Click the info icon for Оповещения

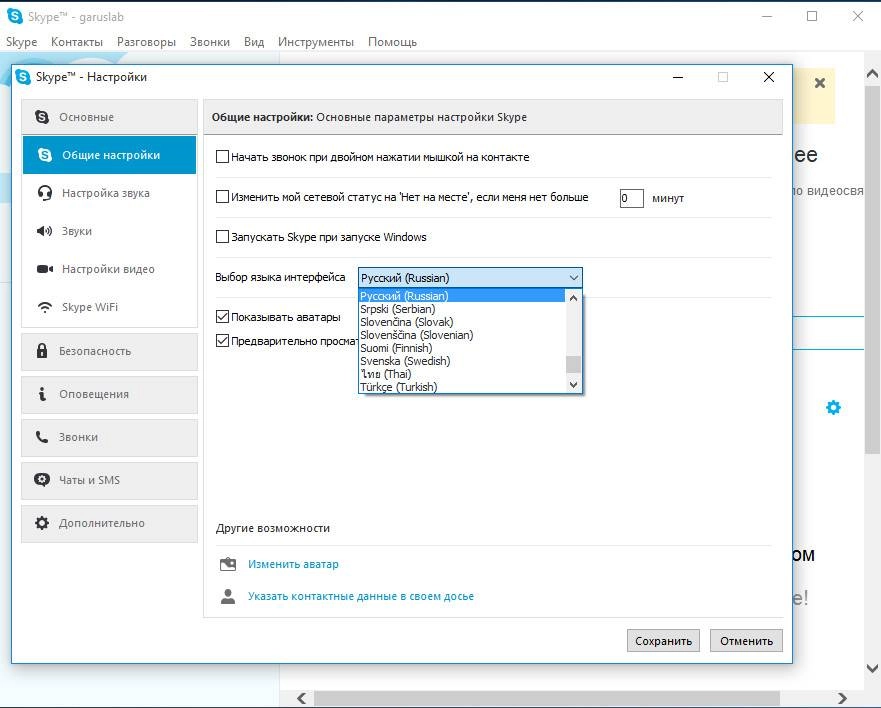(x=42, y=394)
